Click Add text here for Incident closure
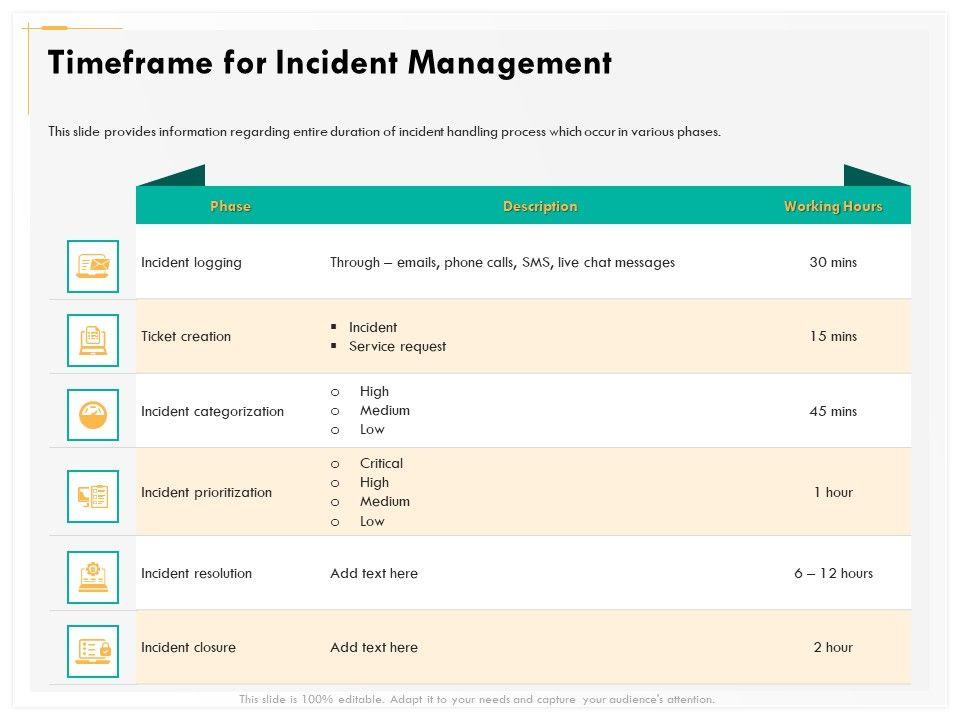Image resolution: width=960 pixels, height=720 pixels. click(374, 647)
